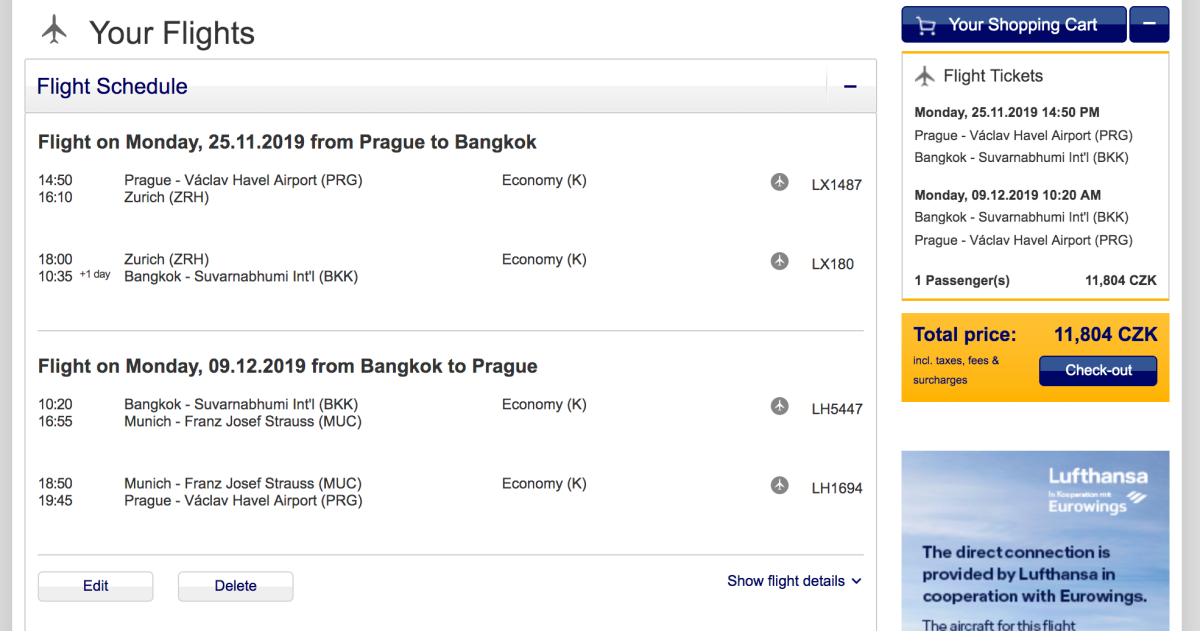The width and height of the screenshot is (1200, 631).
Task: Click the round plane icon next to LH5447
Action: (780, 406)
